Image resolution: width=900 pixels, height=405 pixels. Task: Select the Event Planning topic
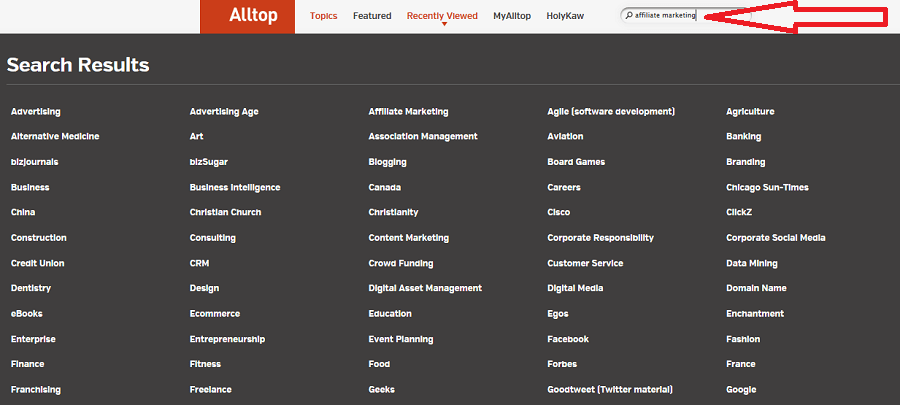(x=401, y=339)
